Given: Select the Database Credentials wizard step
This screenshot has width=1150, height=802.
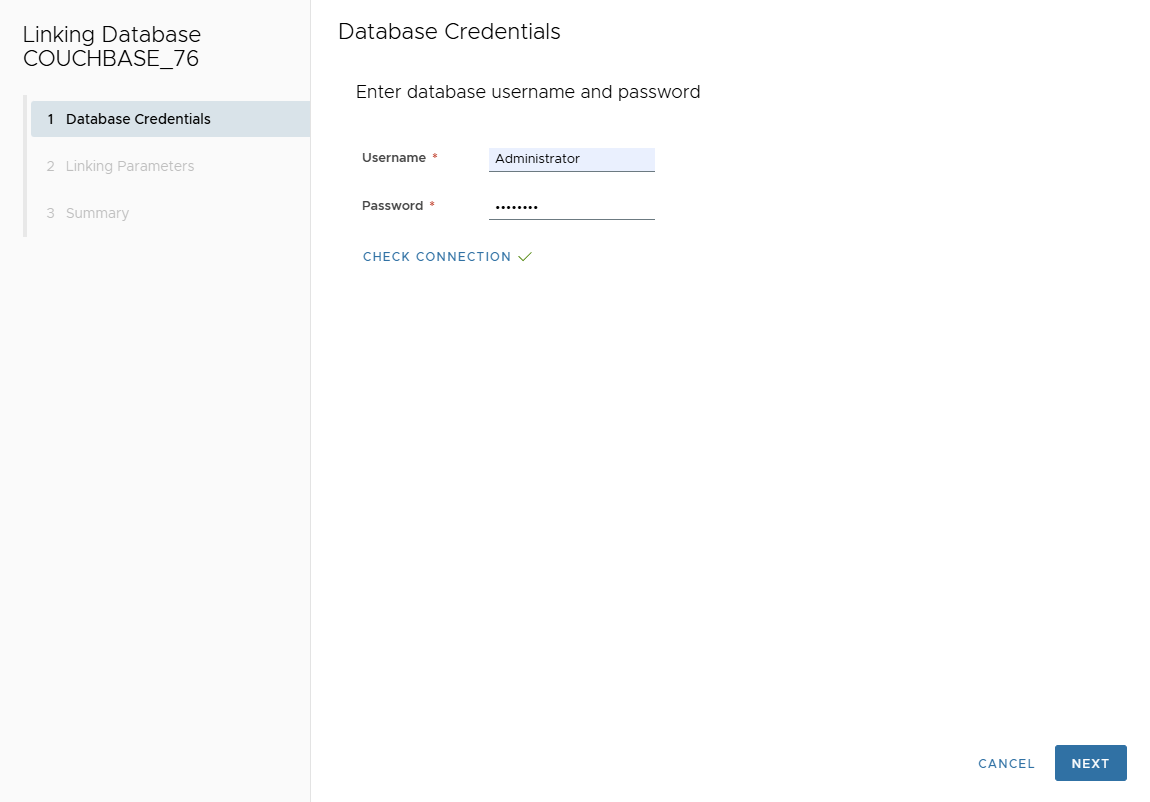Looking at the screenshot, I should tap(138, 119).
